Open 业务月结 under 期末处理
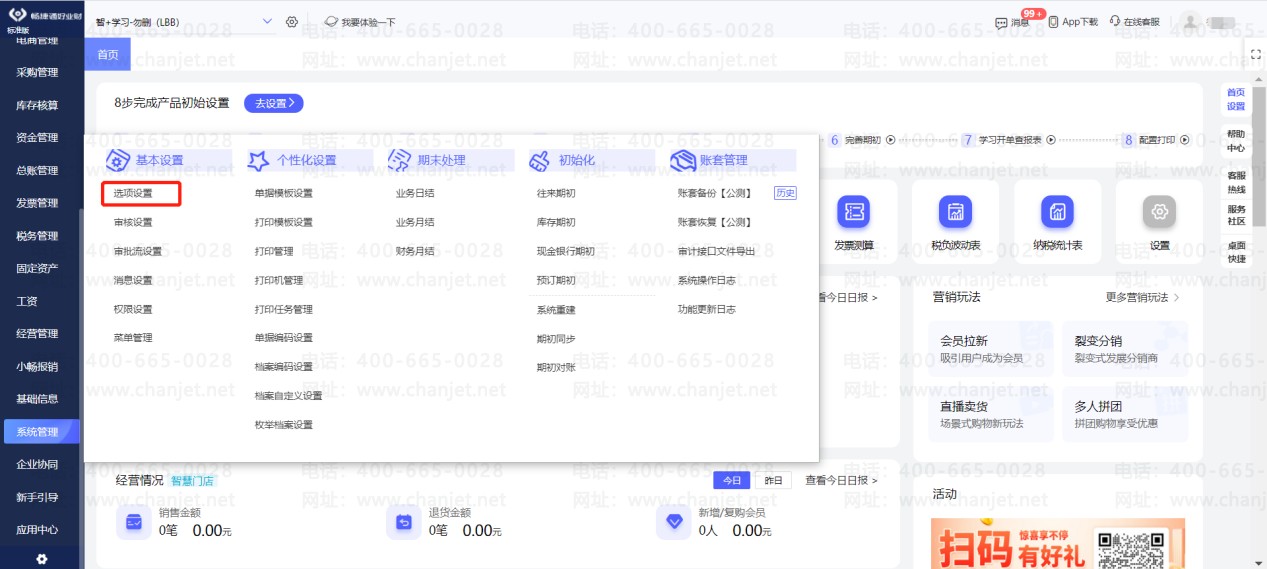 coord(415,222)
